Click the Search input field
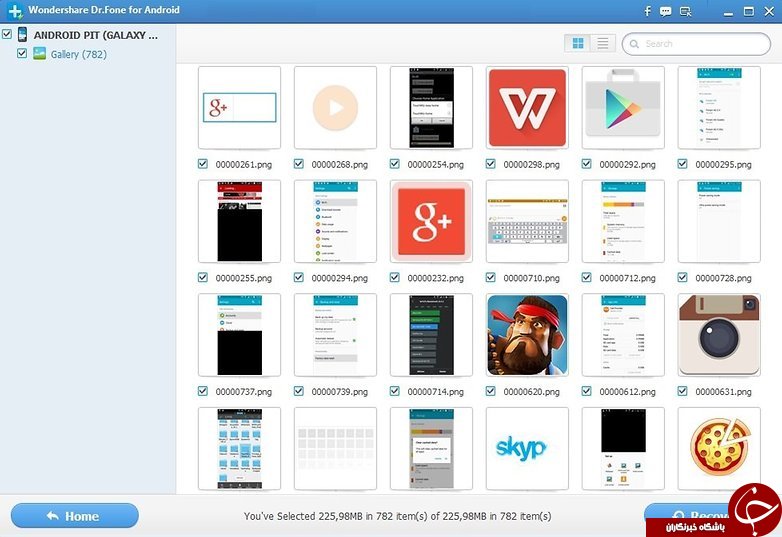 pyautogui.click(x=696, y=44)
